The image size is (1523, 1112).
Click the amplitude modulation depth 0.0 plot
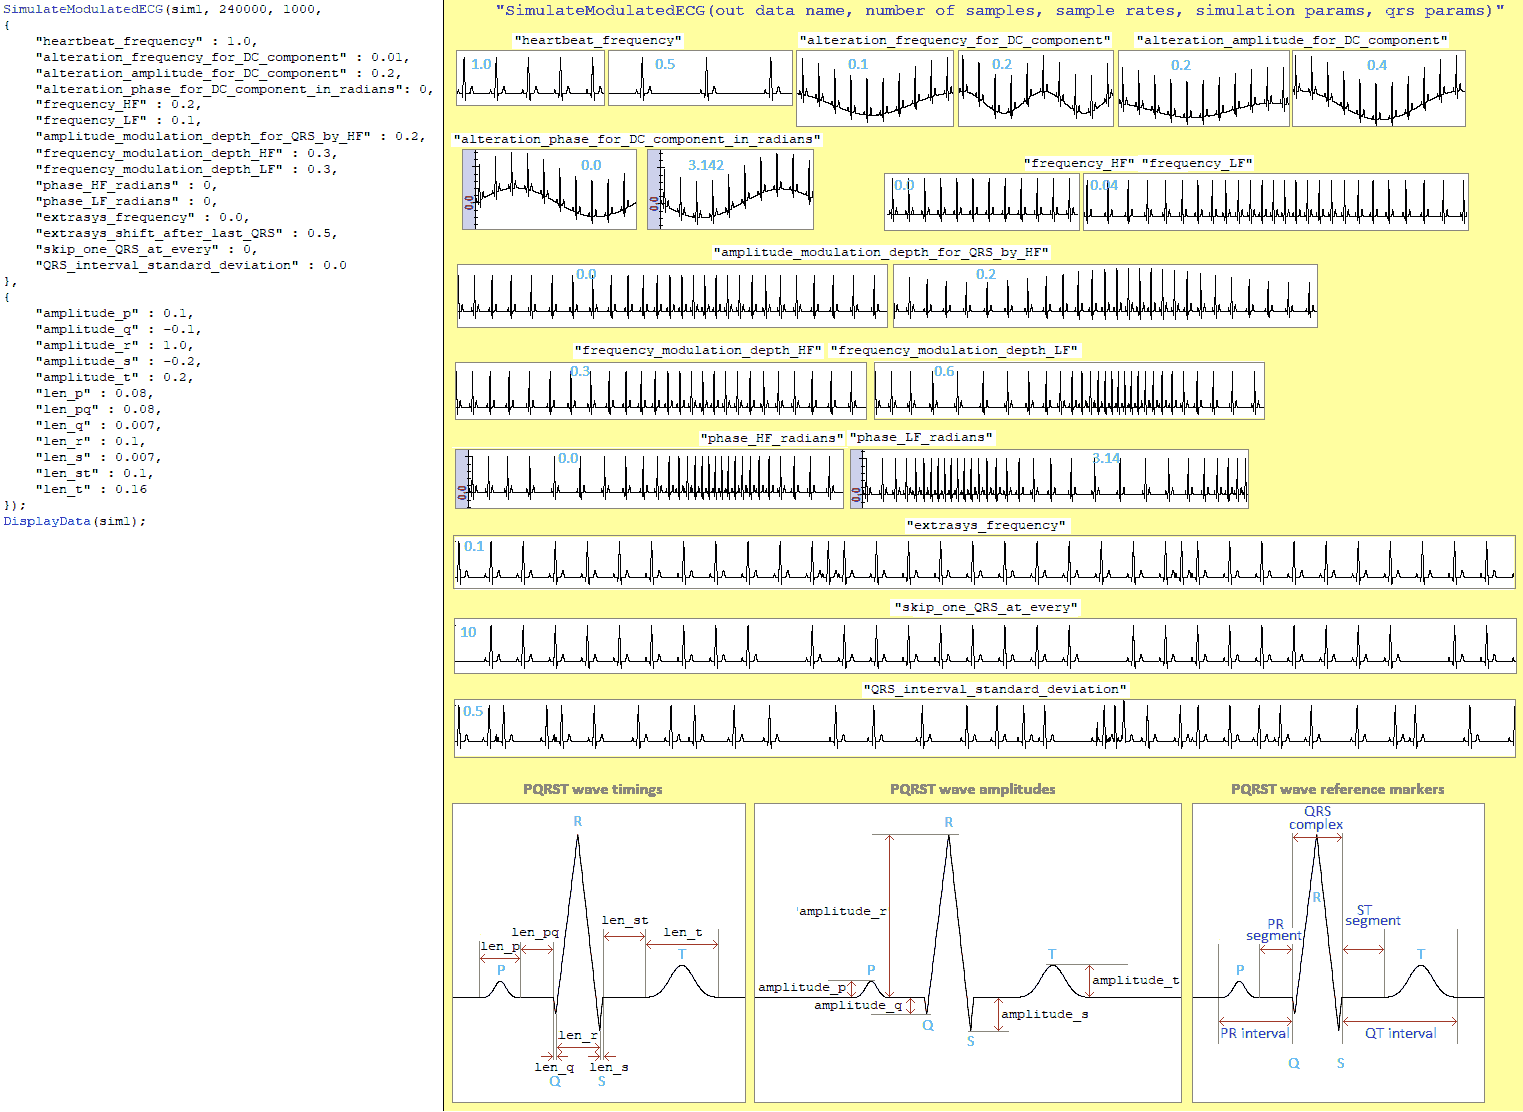(671, 296)
